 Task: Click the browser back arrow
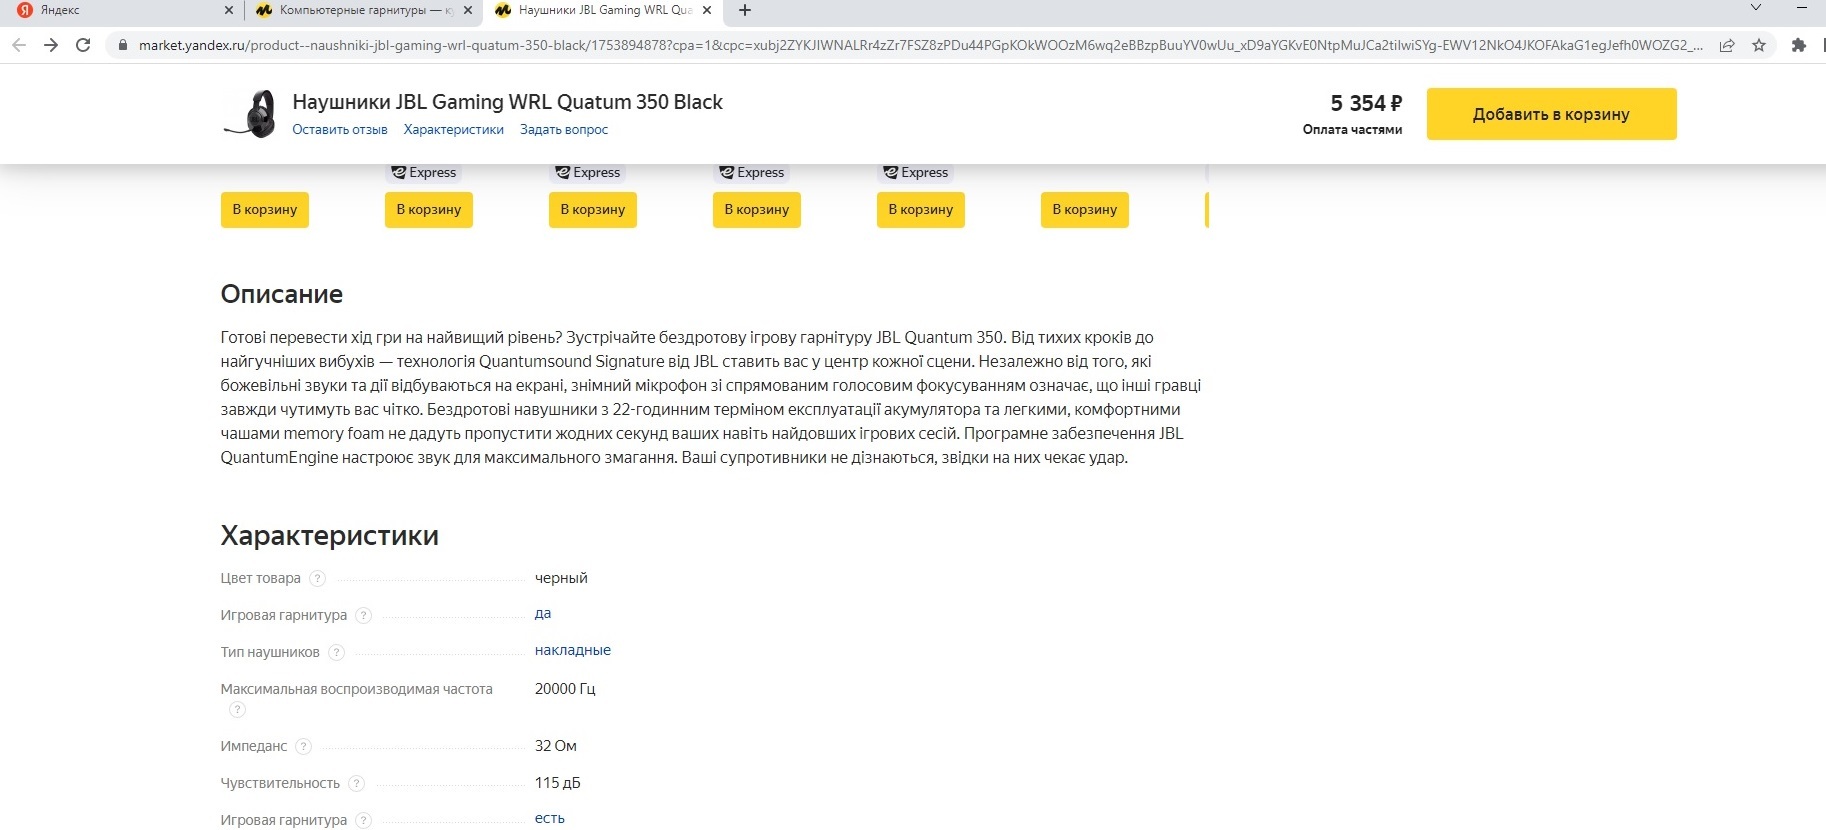(19, 45)
